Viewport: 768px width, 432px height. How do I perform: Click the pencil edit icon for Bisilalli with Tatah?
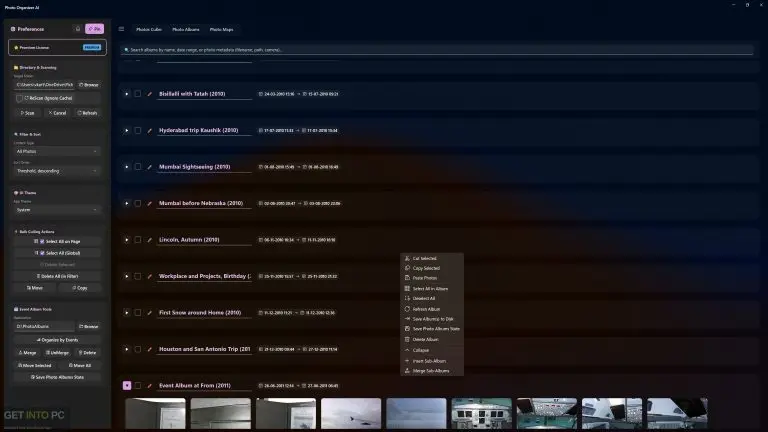(x=150, y=94)
